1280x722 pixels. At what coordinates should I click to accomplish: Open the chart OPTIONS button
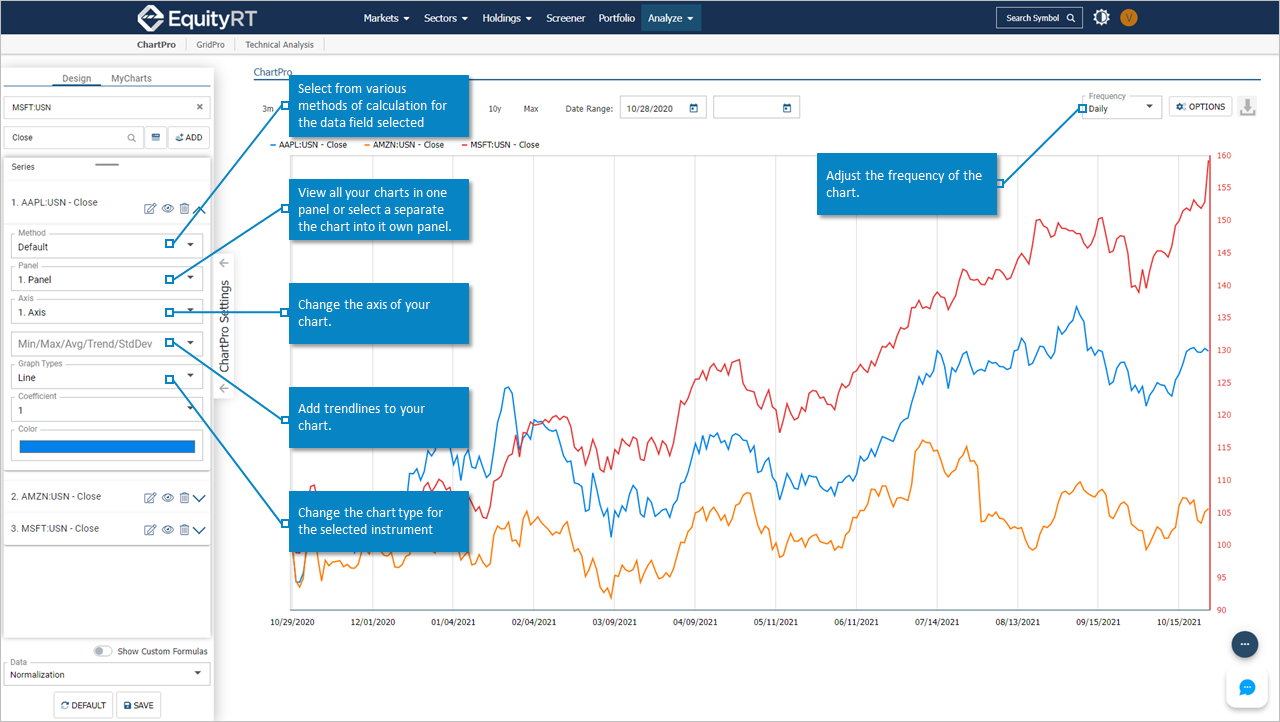tap(1200, 107)
